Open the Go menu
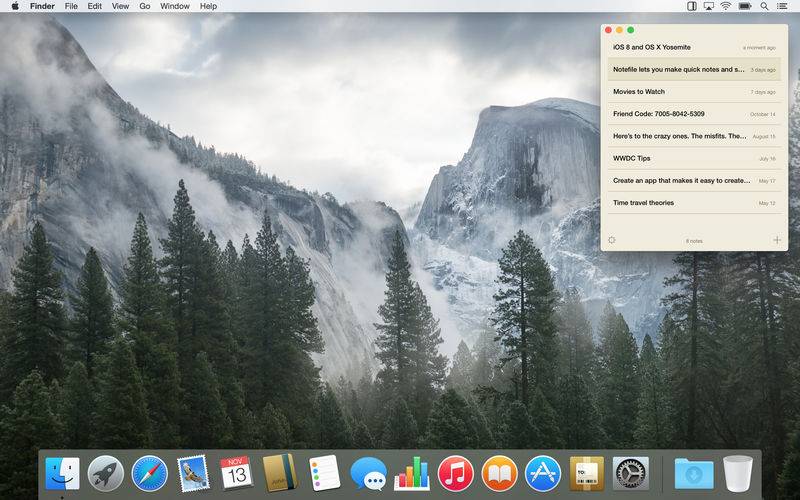Image resolution: width=800 pixels, height=500 pixels. coord(145,6)
